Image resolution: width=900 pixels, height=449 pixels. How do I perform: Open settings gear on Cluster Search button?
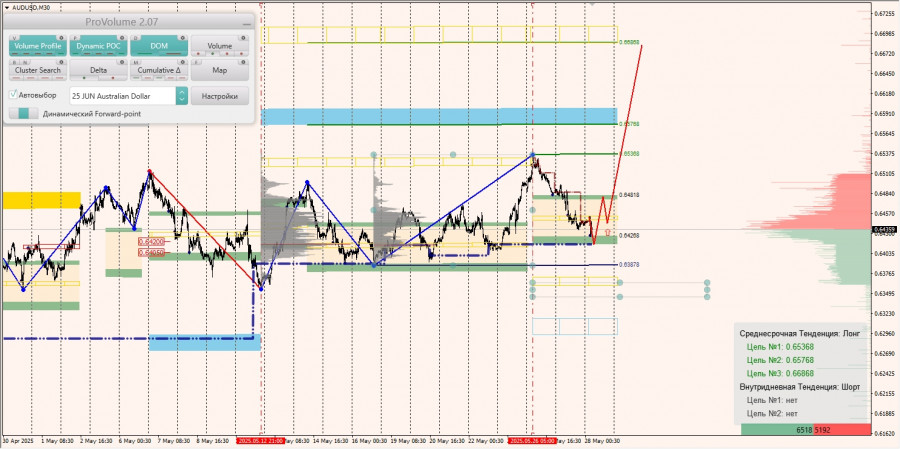point(62,61)
